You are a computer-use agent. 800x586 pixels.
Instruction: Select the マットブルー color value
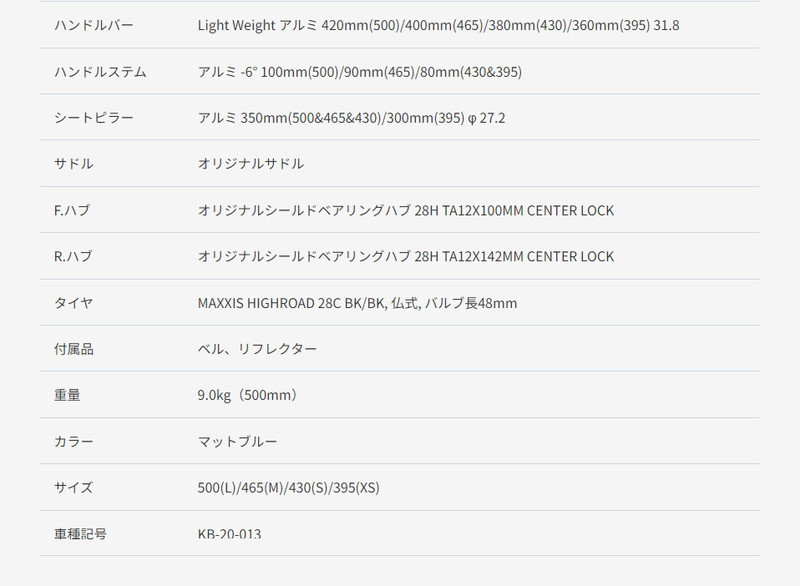pos(237,441)
